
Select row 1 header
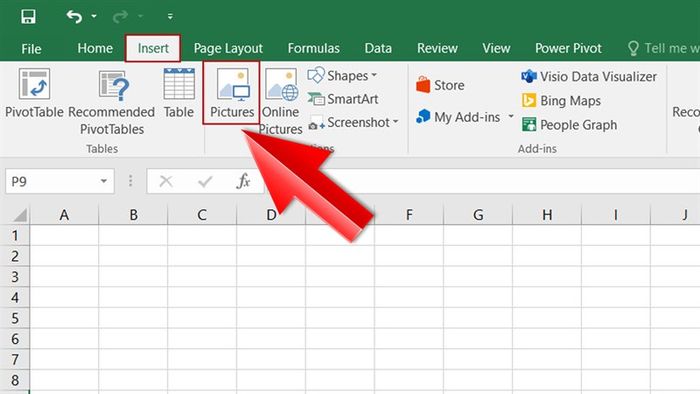click(x=15, y=235)
